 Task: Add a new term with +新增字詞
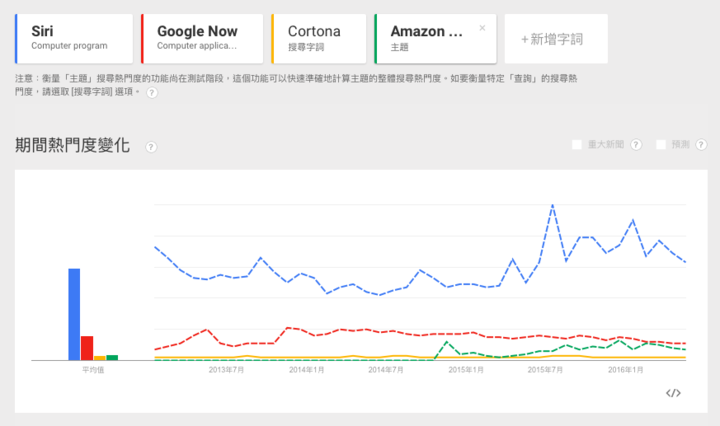[x=556, y=39]
